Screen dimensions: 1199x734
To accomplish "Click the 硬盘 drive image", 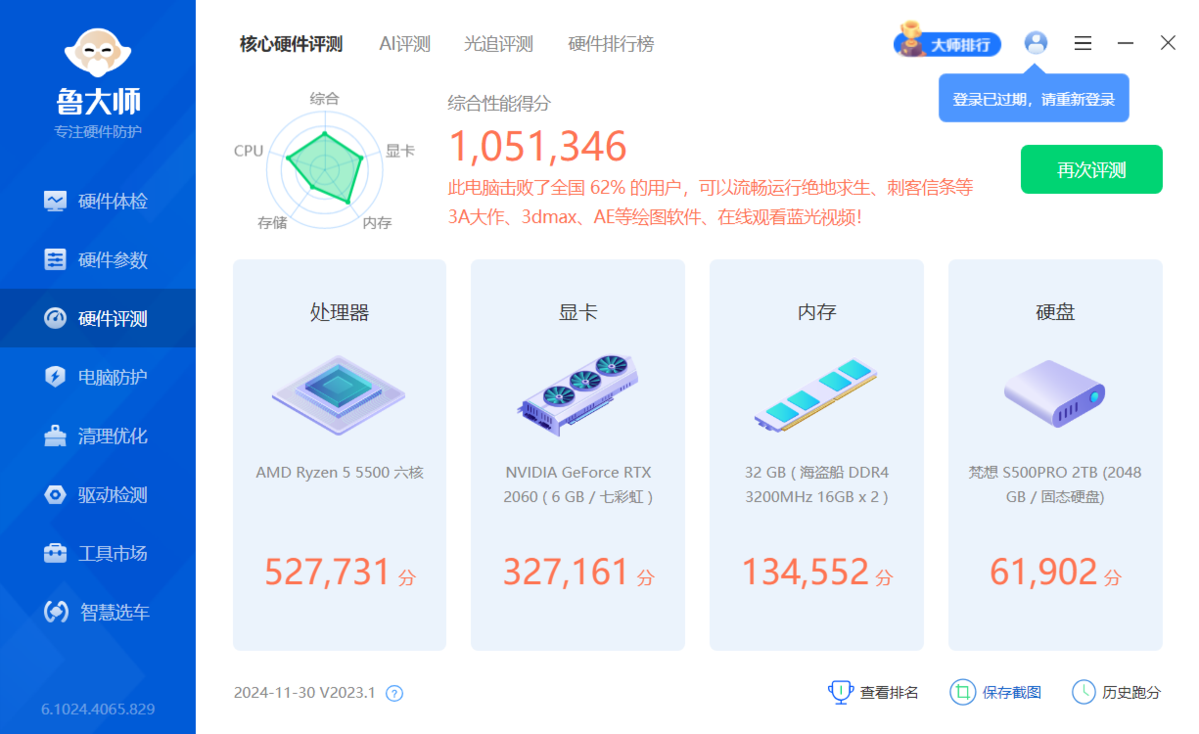I will 1054,394.
